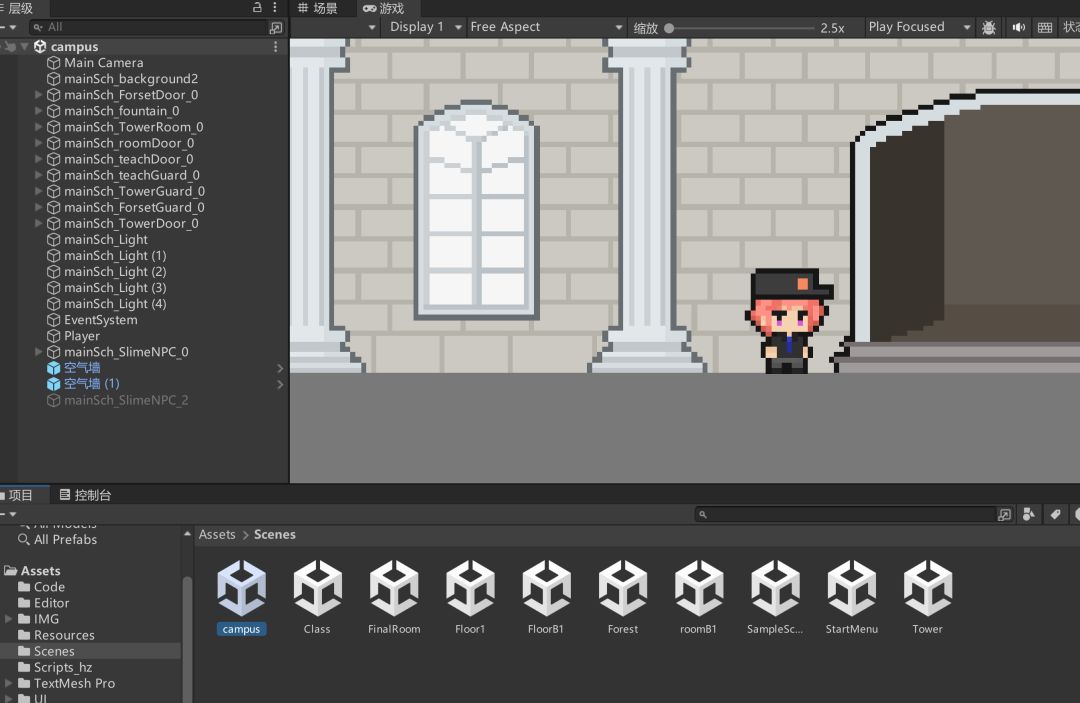1080x703 pixels.
Task: Open the Hierarchy panel three-dot menu
Action: tap(275, 8)
